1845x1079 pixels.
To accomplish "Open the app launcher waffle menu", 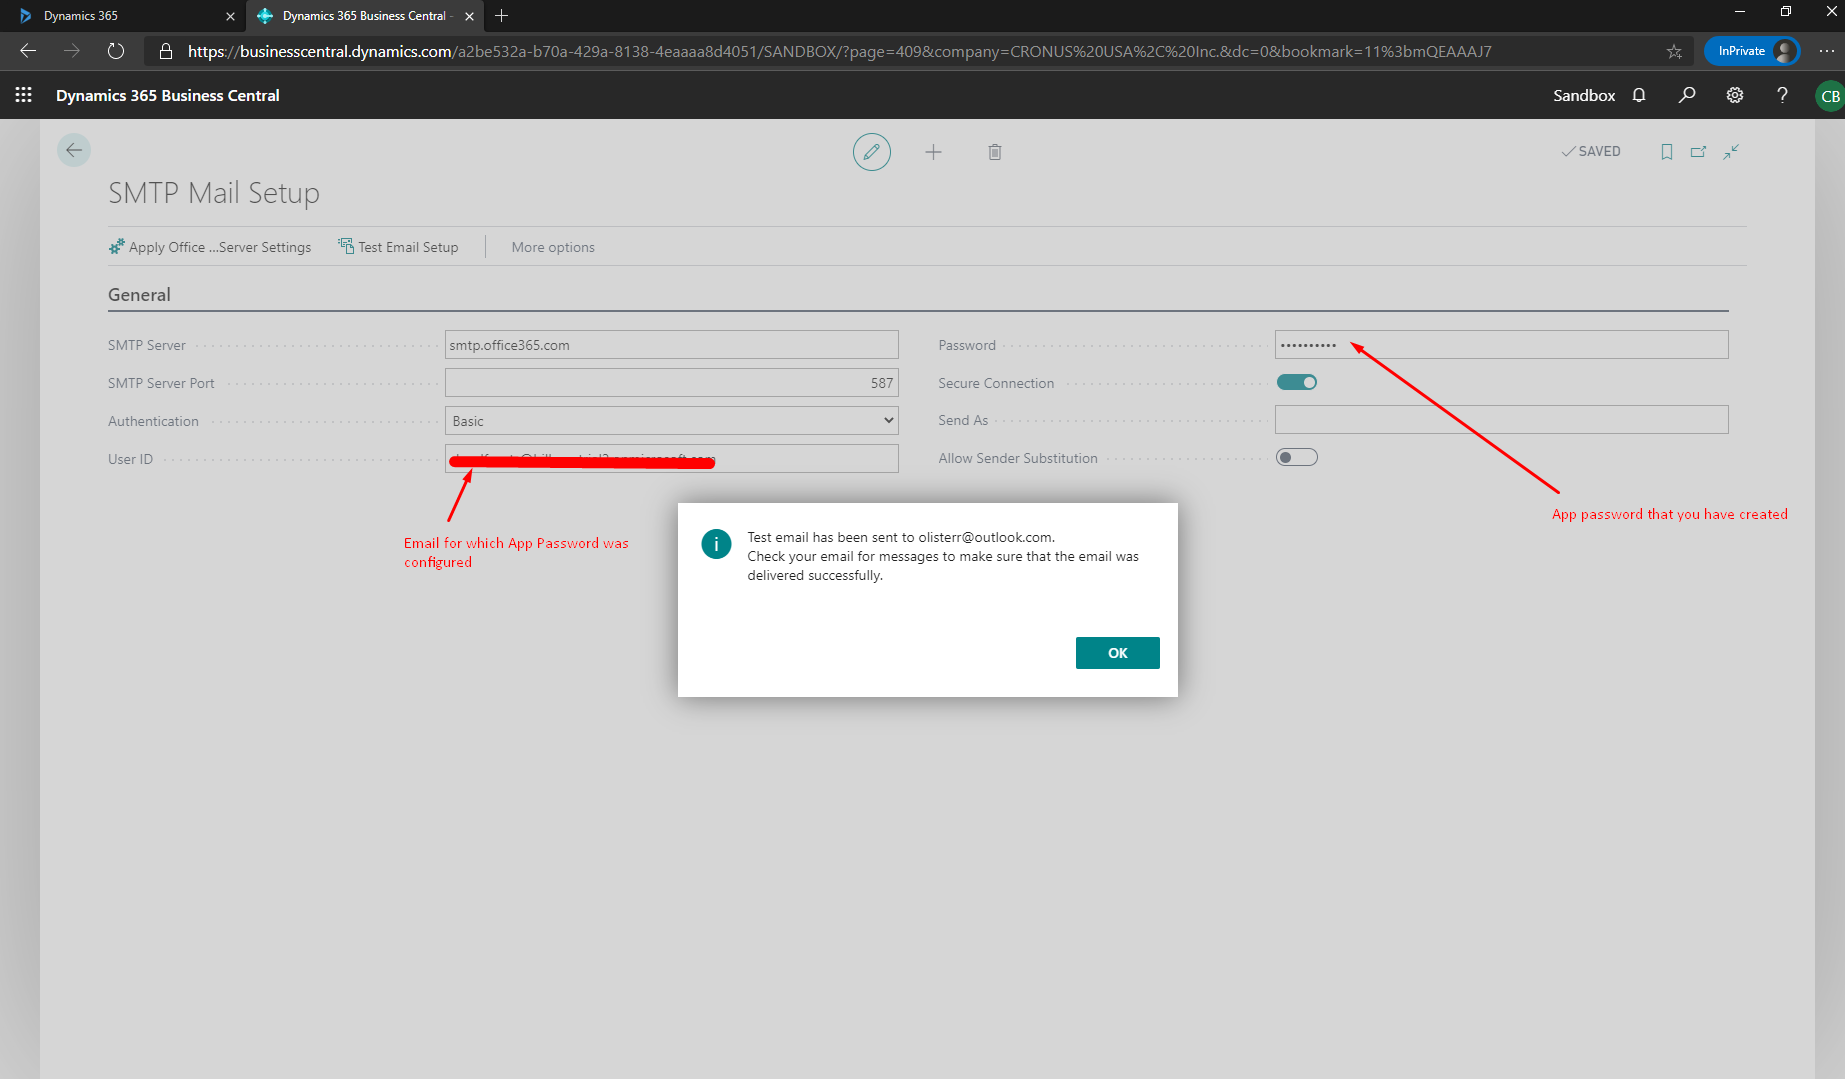I will click(24, 95).
